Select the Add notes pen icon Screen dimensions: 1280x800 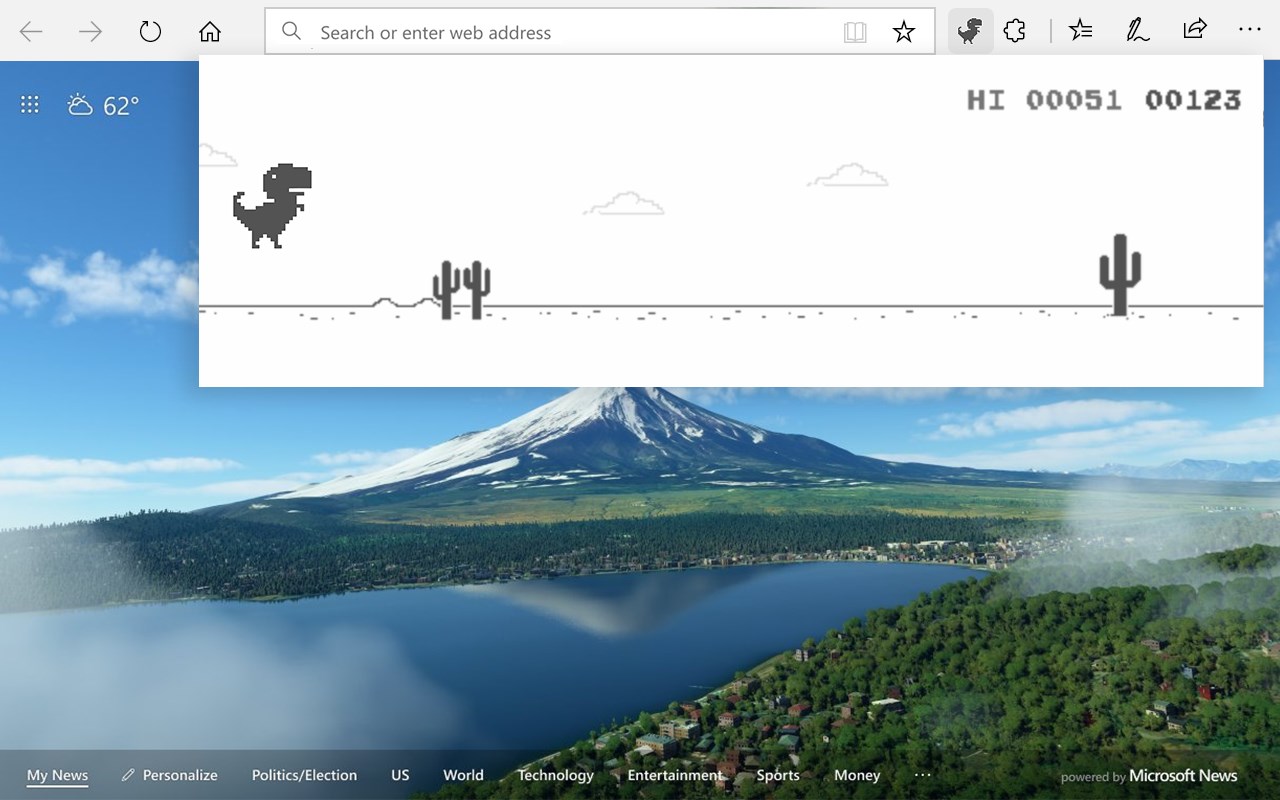(x=1137, y=31)
